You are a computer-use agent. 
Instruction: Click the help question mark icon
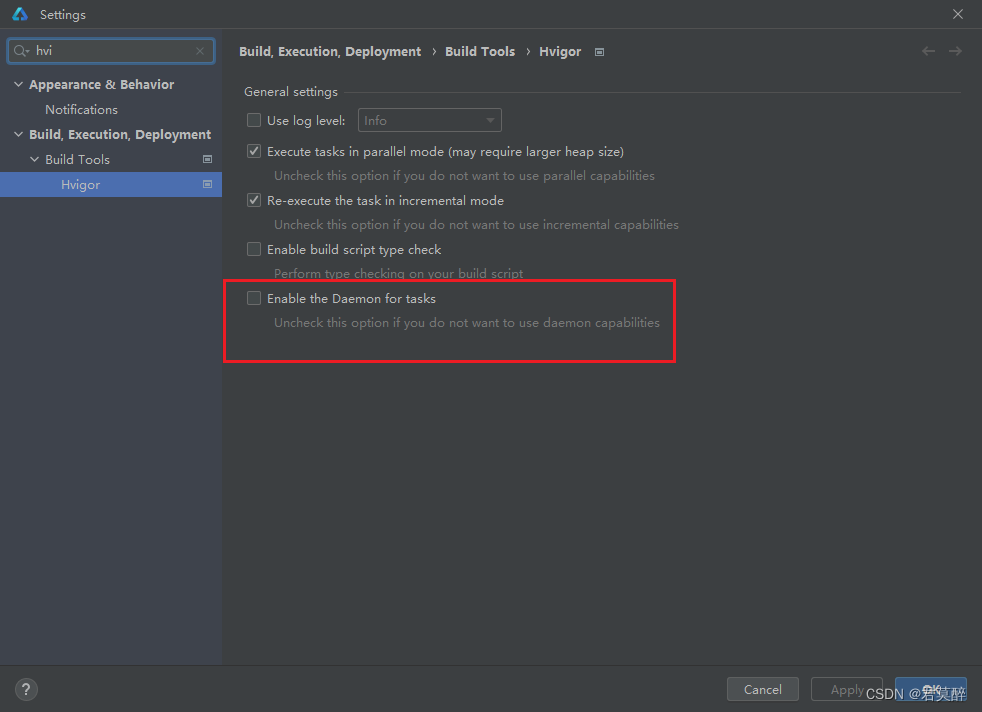tap(25, 689)
